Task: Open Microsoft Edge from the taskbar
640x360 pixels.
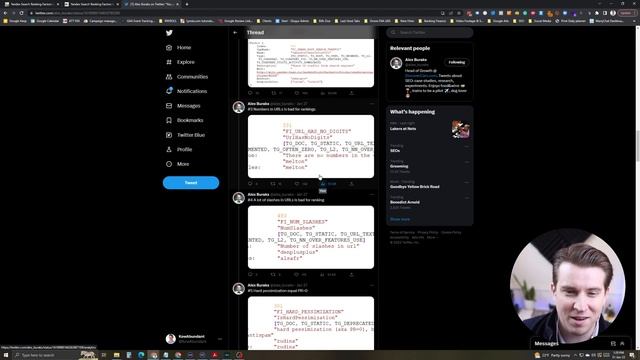Action: (141, 355)
